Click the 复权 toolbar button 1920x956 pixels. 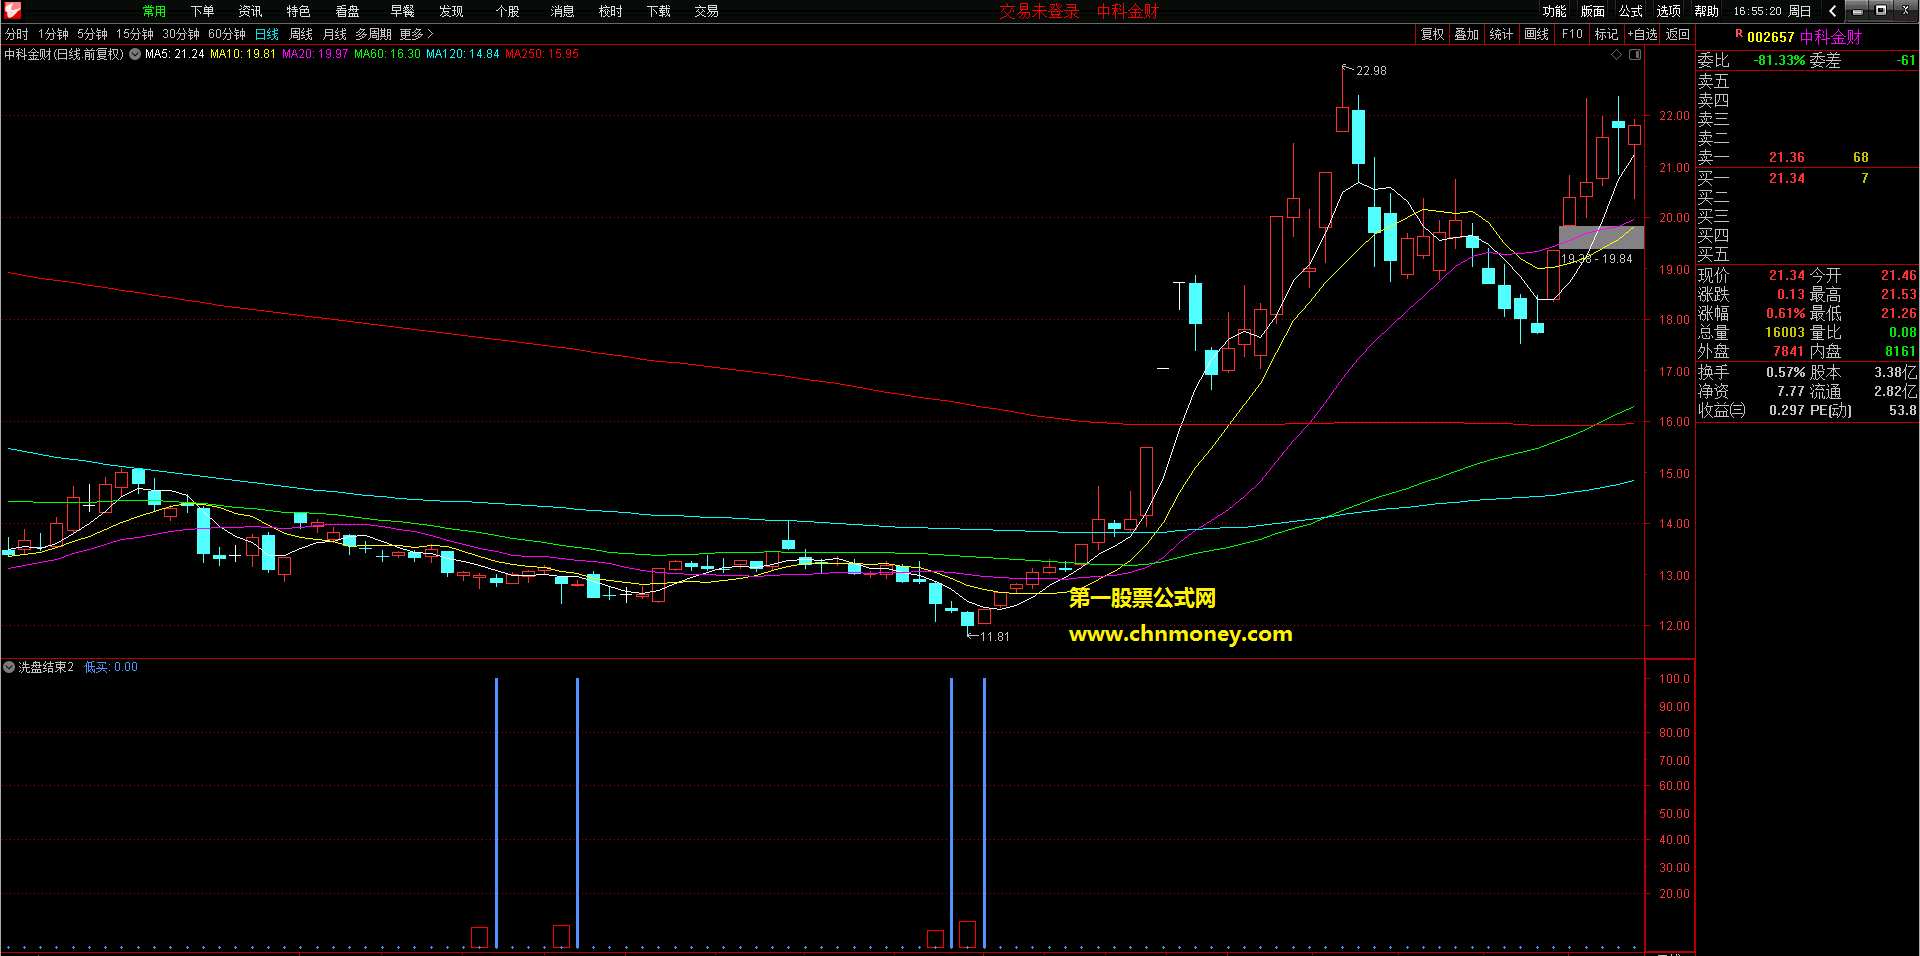click(x=1432, y=34)
